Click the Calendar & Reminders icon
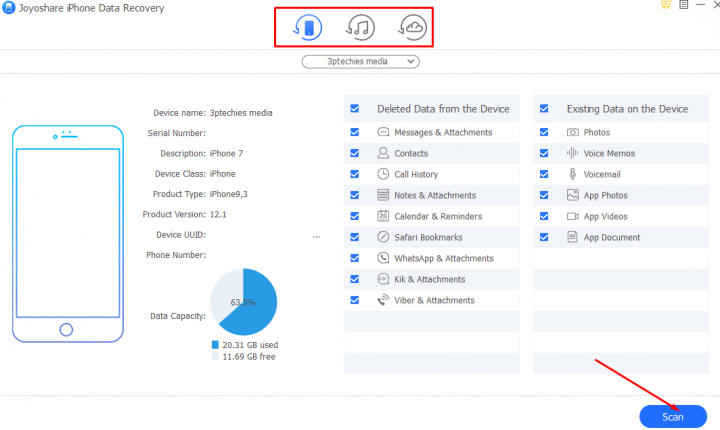This screenshot has height=430, width=720. [383, 216]
